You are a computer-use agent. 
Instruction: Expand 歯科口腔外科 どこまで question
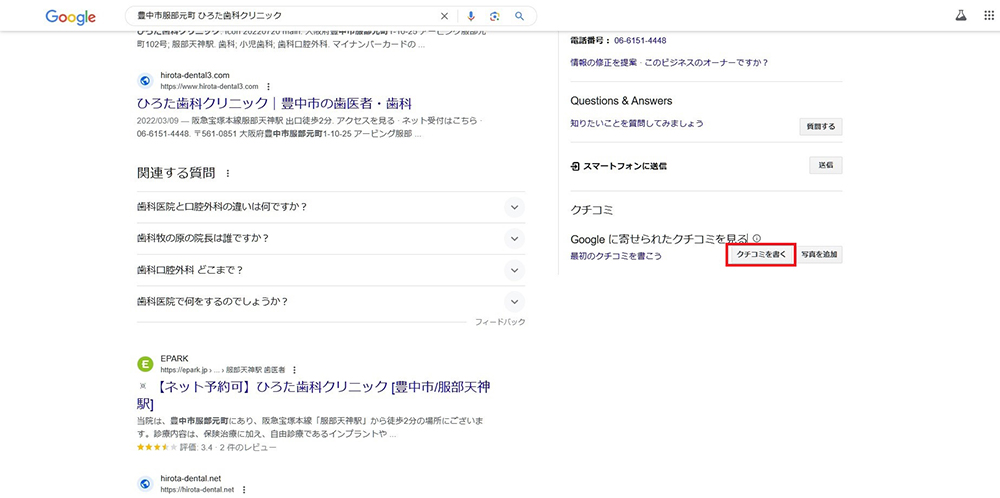(x=514, y=270)
